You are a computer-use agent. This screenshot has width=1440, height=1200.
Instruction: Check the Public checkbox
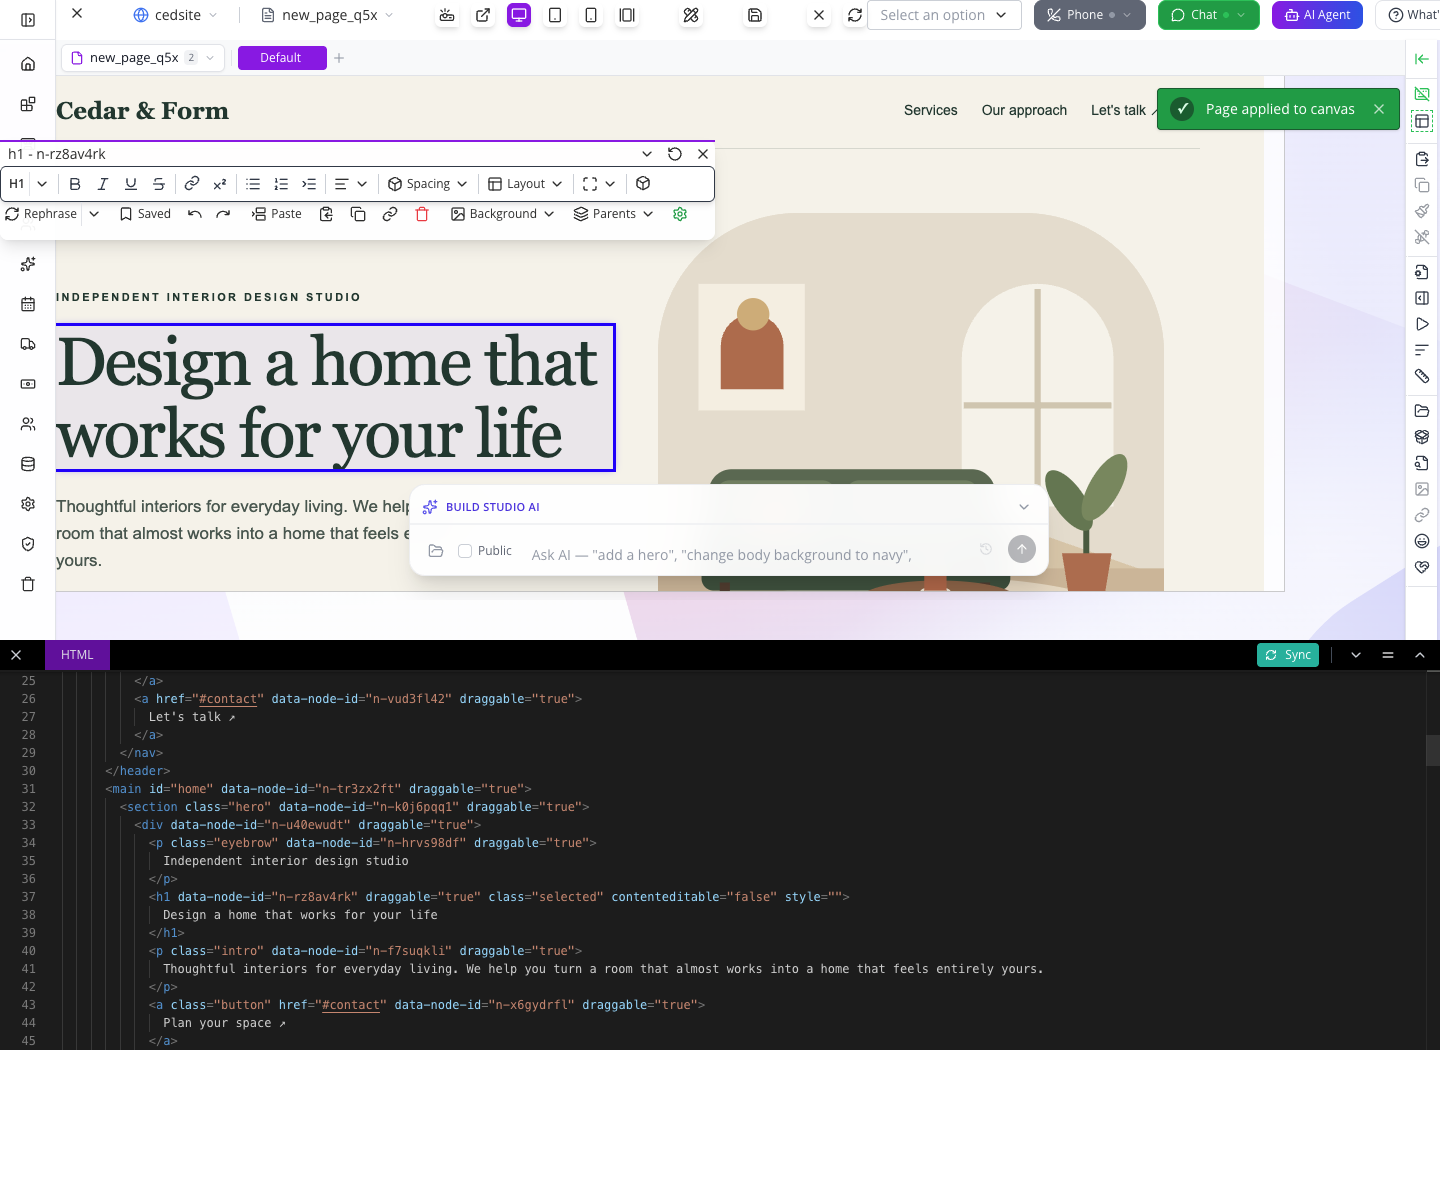465,551
